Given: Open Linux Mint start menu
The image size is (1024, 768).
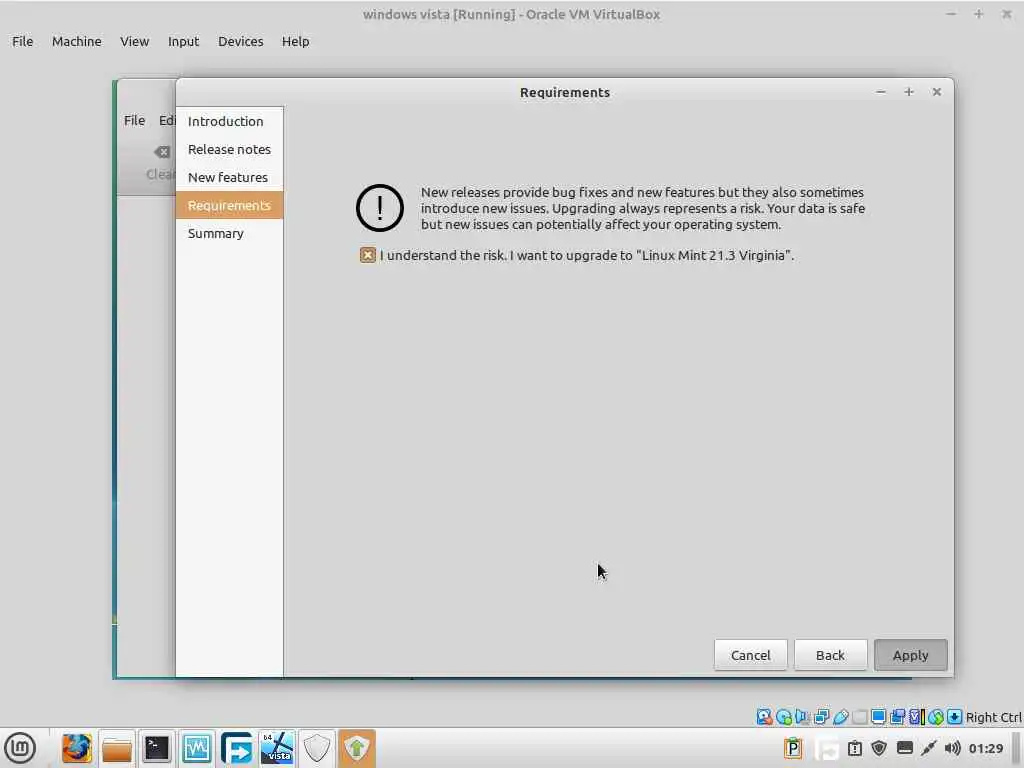Looking at the screenshot, I should coord(20,748).
